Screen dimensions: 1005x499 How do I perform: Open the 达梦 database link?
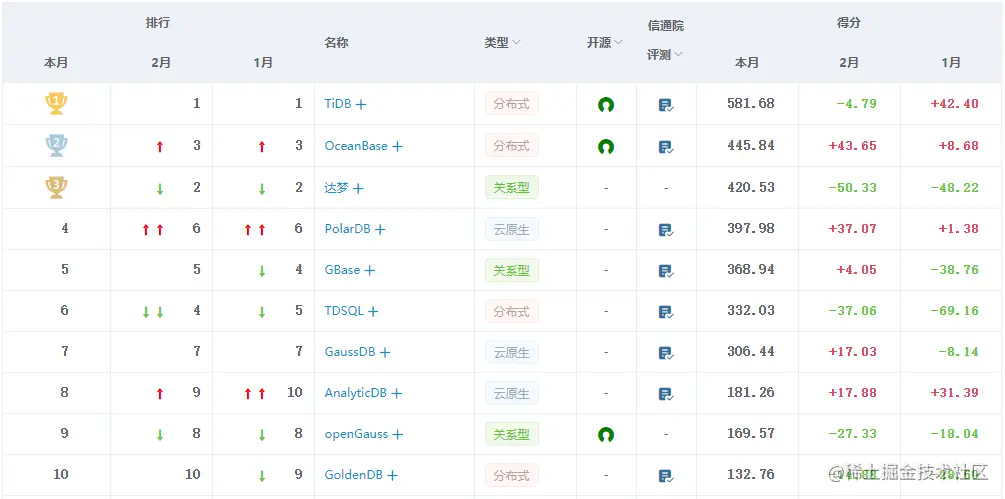click(336, 188)
